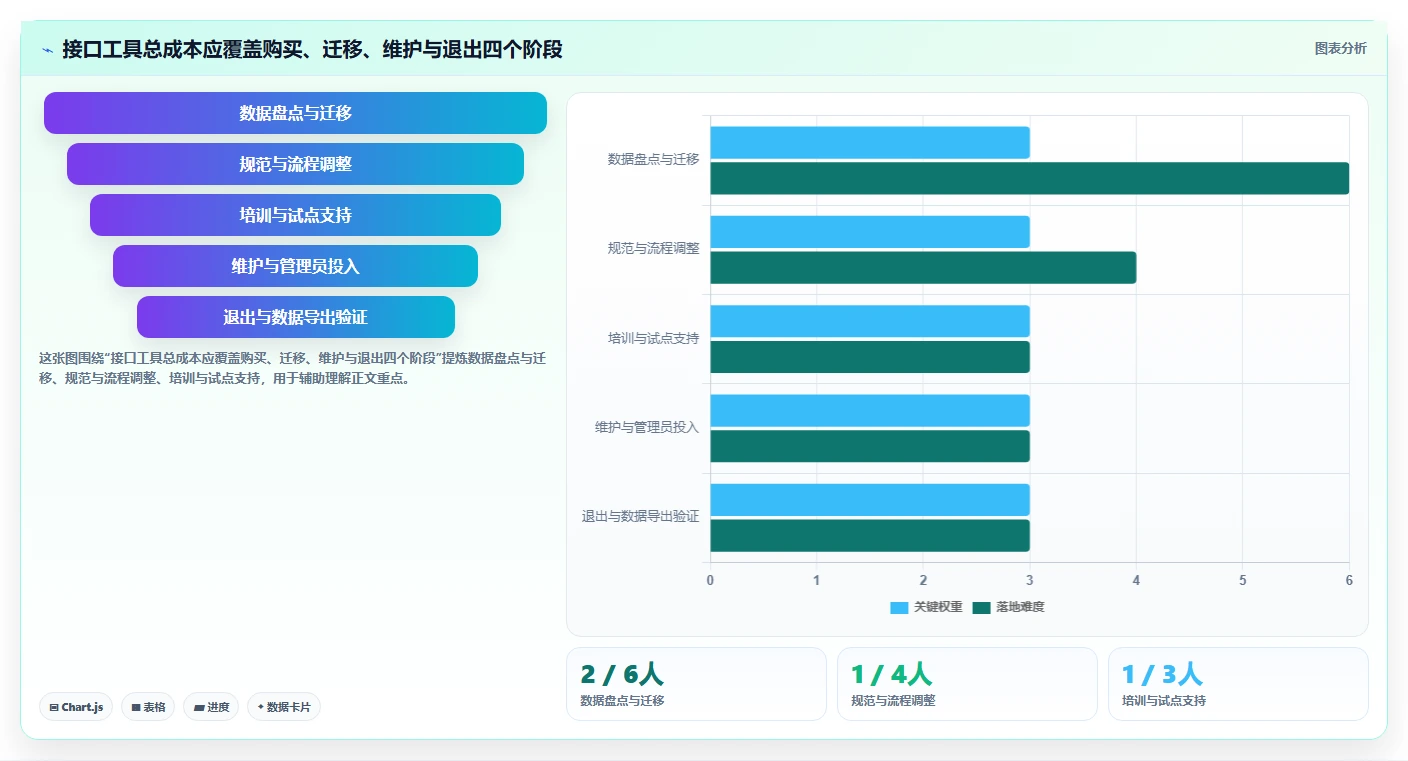Toggle the 关键权重 legend swatch
This screenshot has width=1408, height=761.
pos(899,607)
